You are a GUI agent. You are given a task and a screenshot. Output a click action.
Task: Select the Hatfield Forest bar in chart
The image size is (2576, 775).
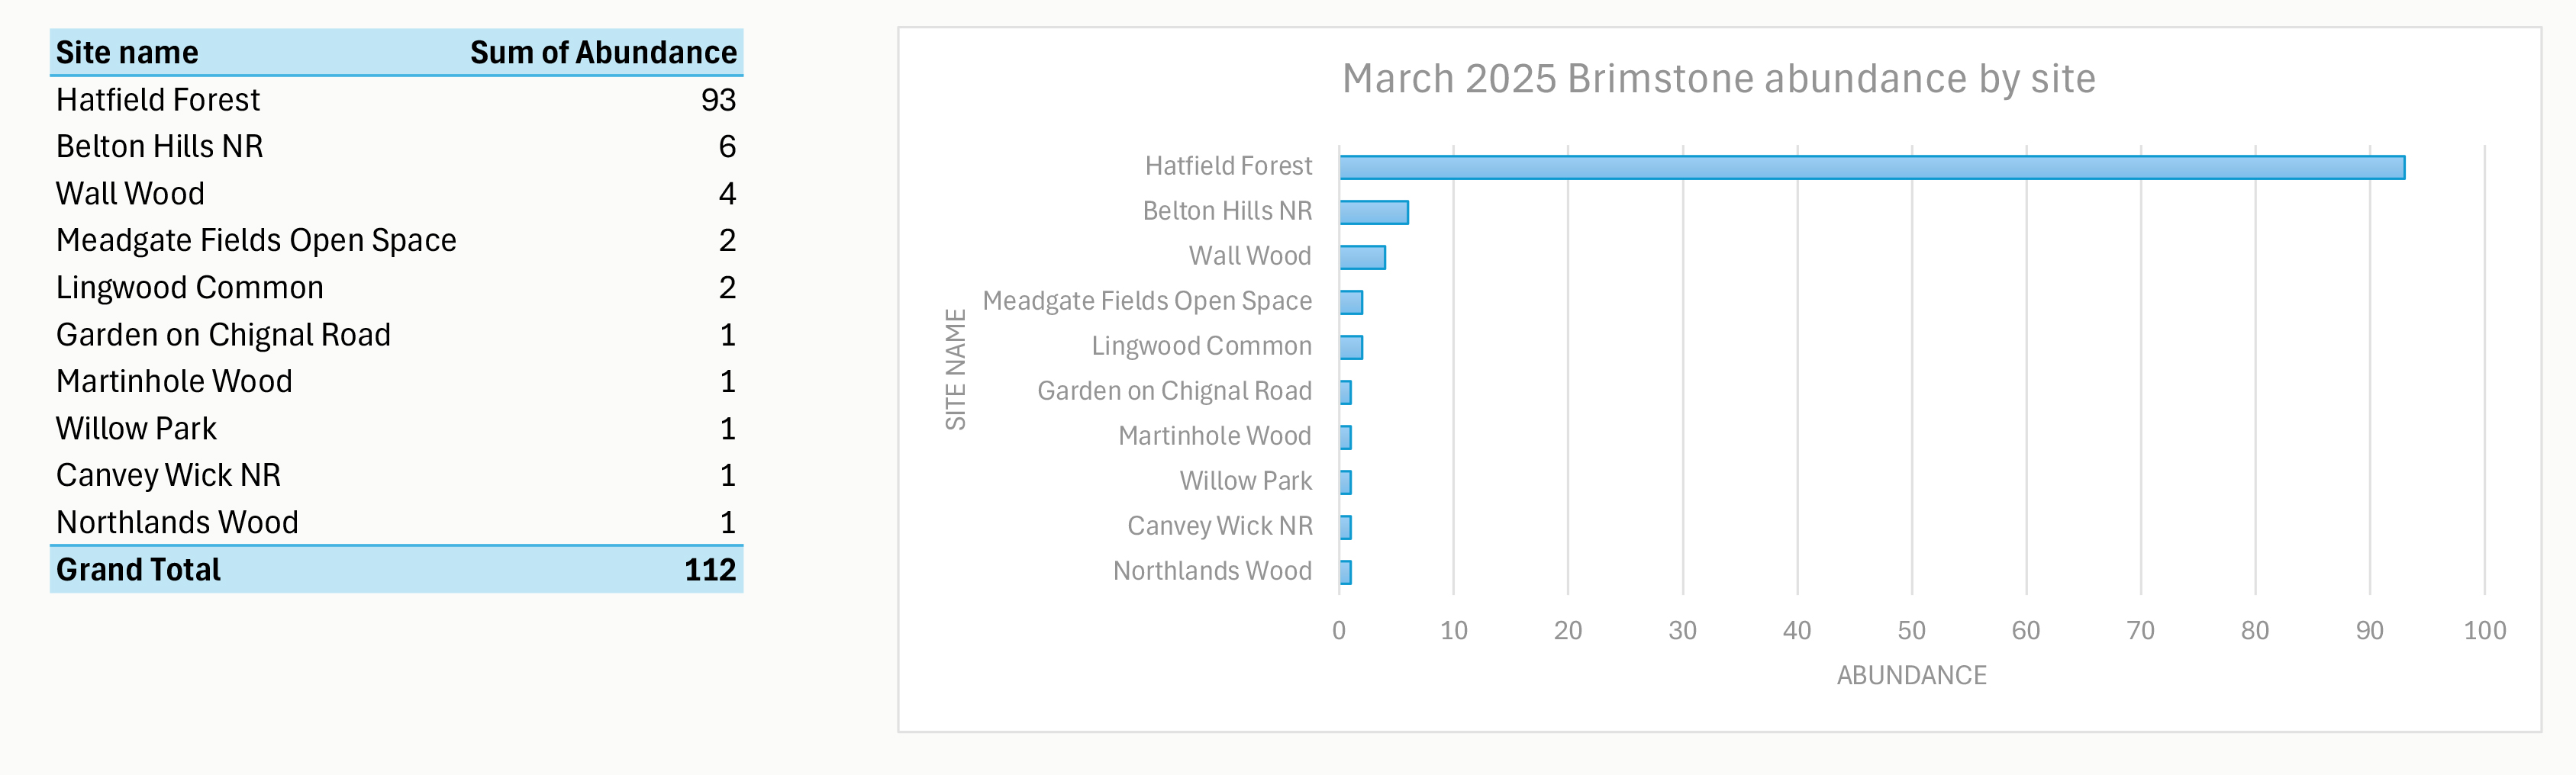tap(1872, 167)
